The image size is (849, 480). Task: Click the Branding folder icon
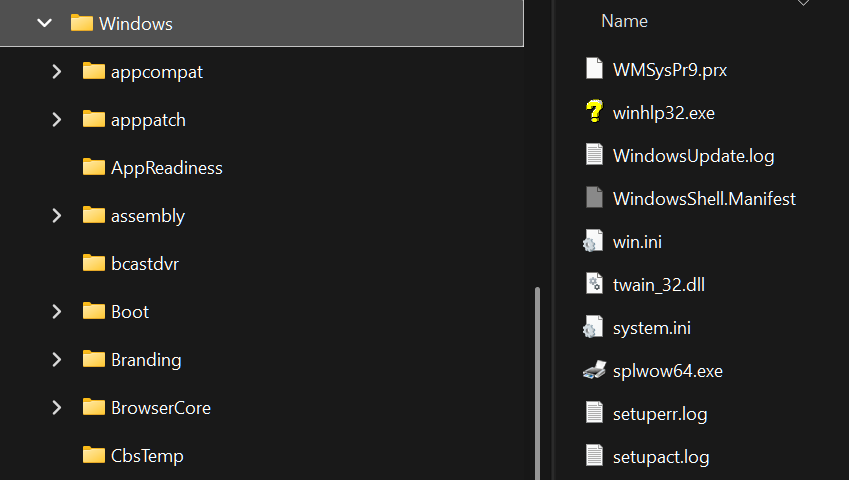(x=94, y=359)
